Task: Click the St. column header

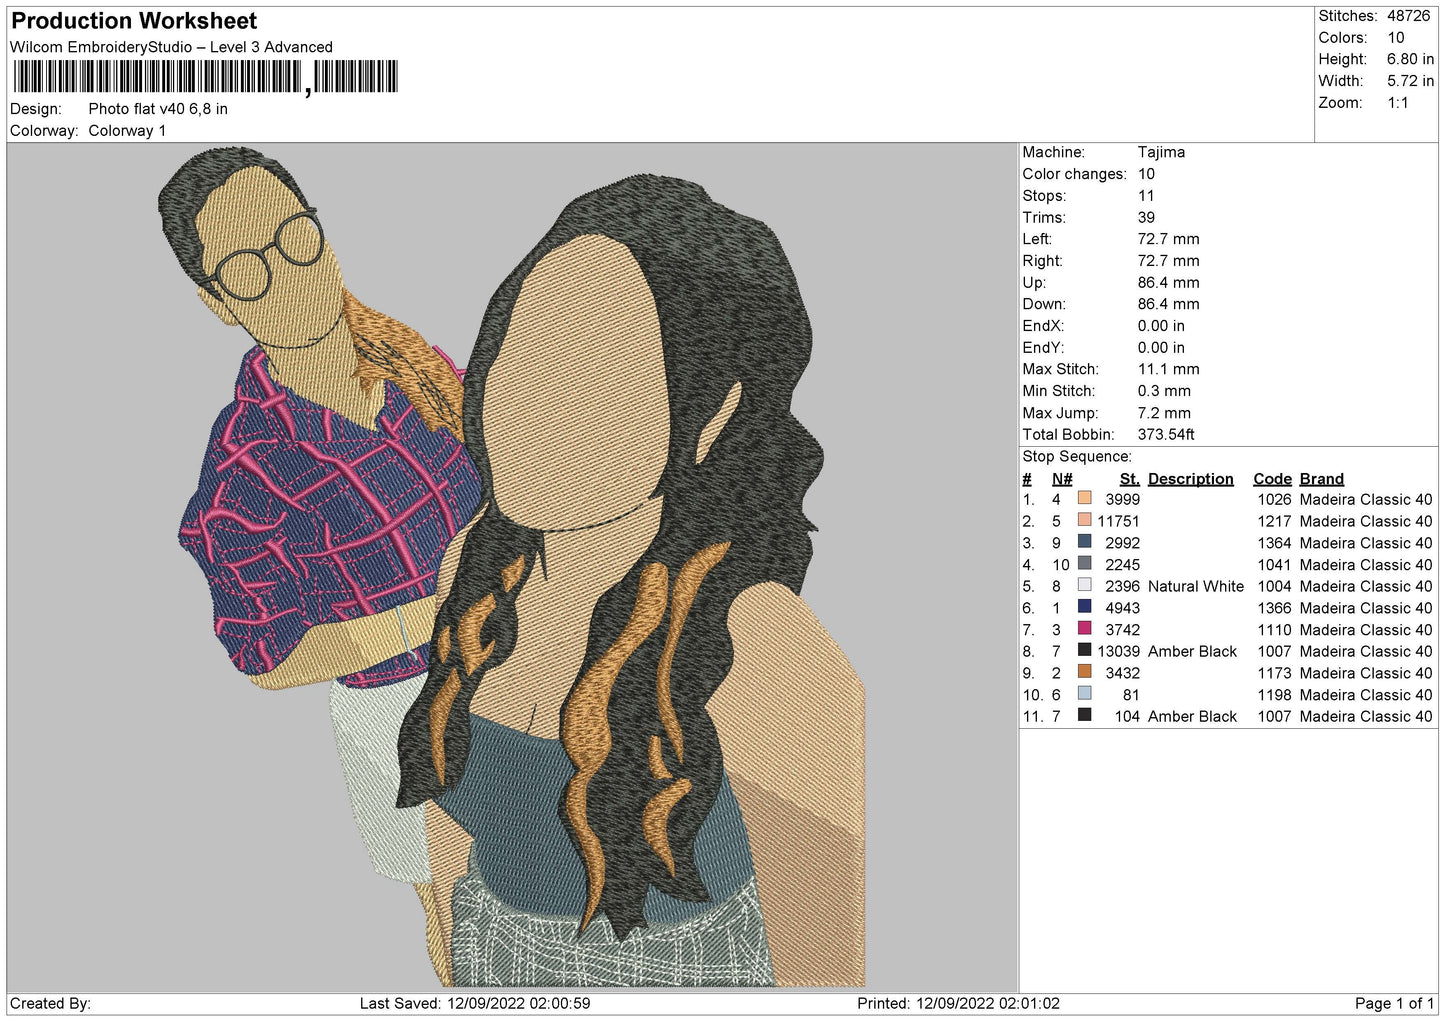Action: (1130, 479)
